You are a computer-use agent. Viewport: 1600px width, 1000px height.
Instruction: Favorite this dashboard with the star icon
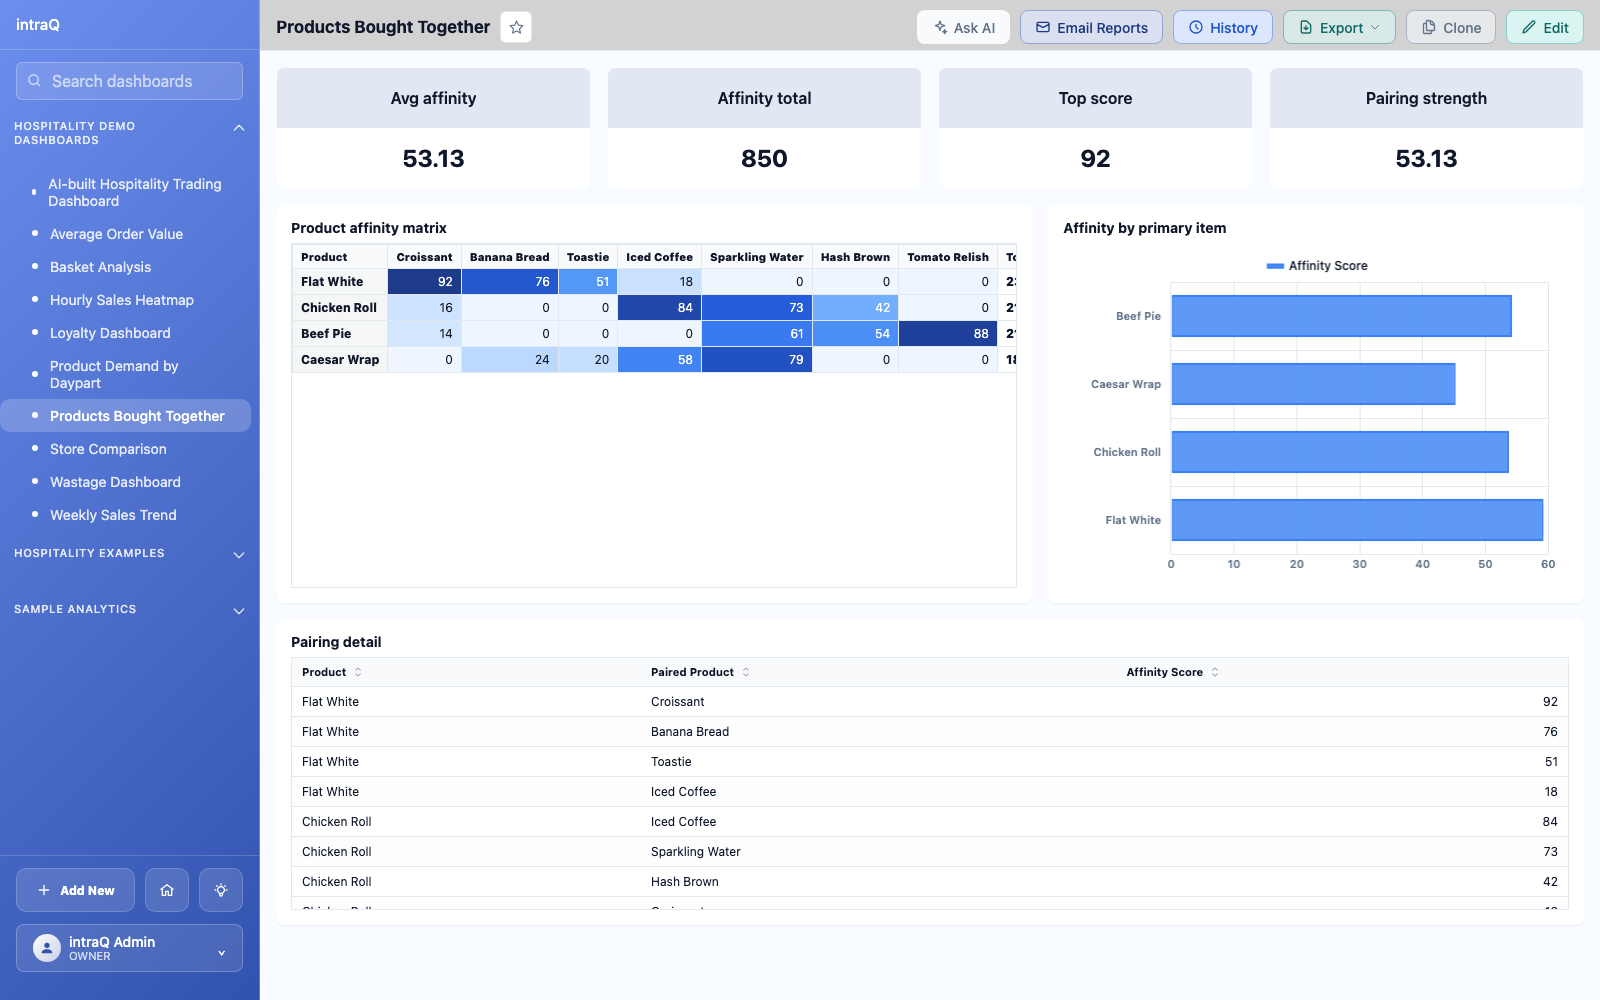[x=516, y=27]
